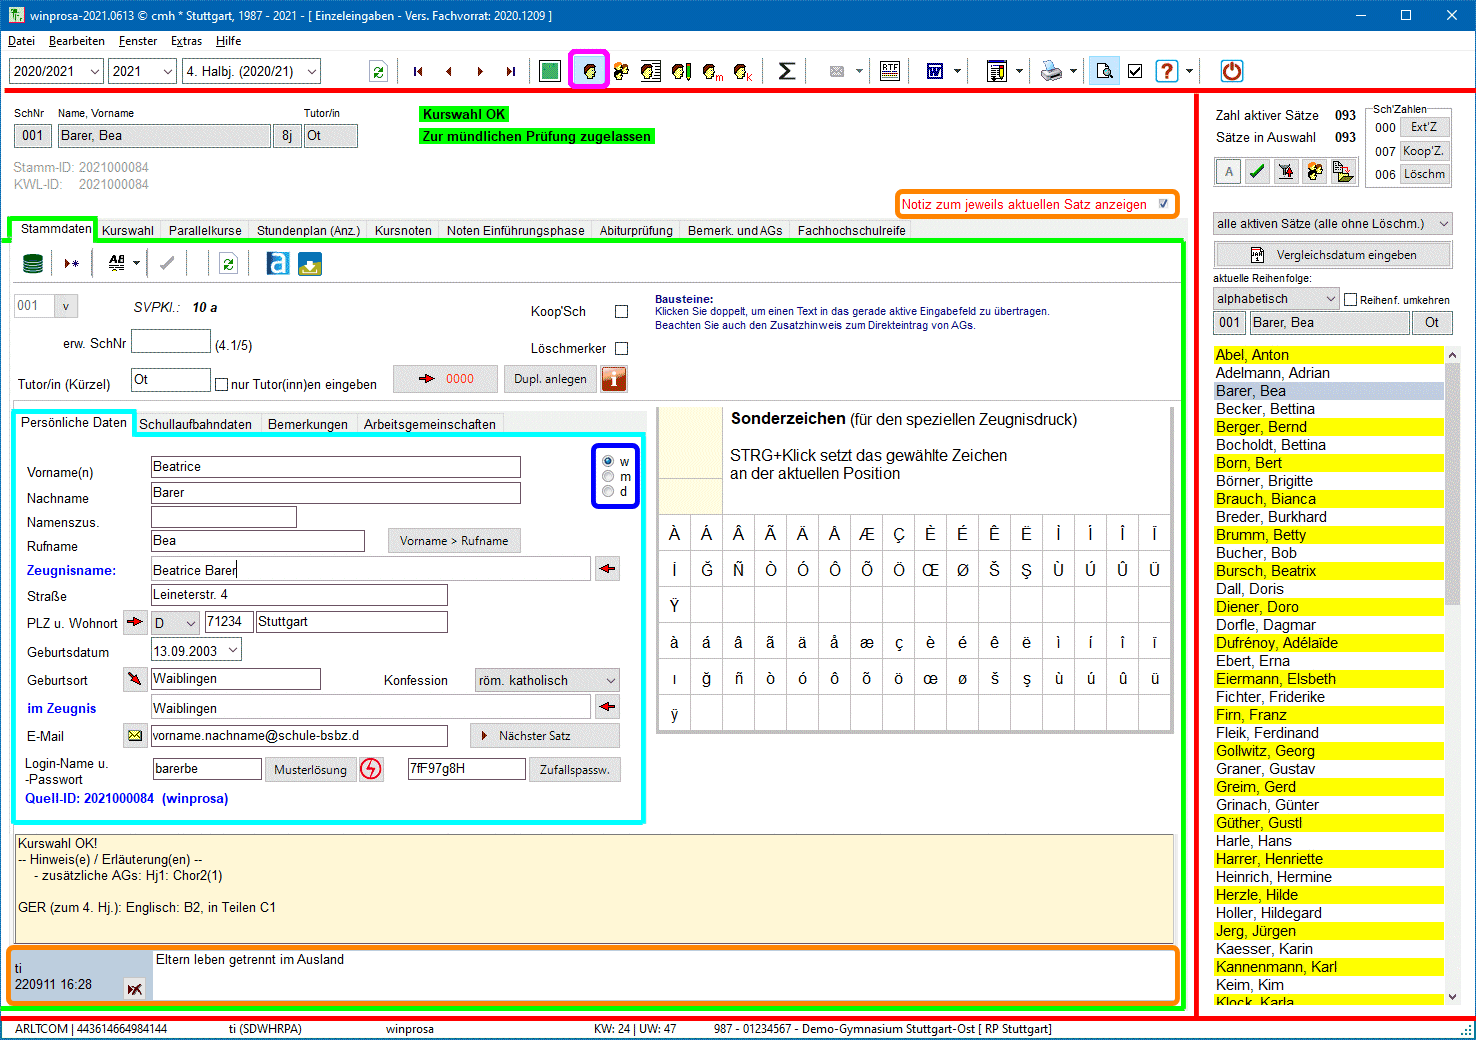Click the envelope icon next to E-Mail
Screen dimensions: 1476x1040
pyautogui.click(x=135, y=736)
